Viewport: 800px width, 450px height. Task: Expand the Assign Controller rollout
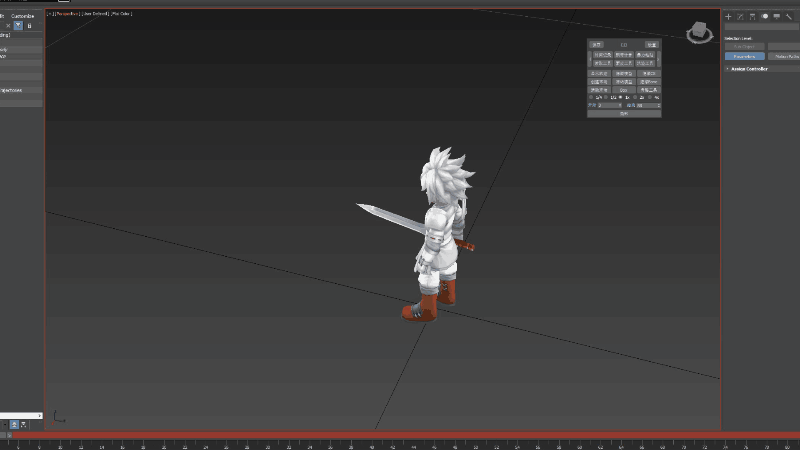[749, 69]
